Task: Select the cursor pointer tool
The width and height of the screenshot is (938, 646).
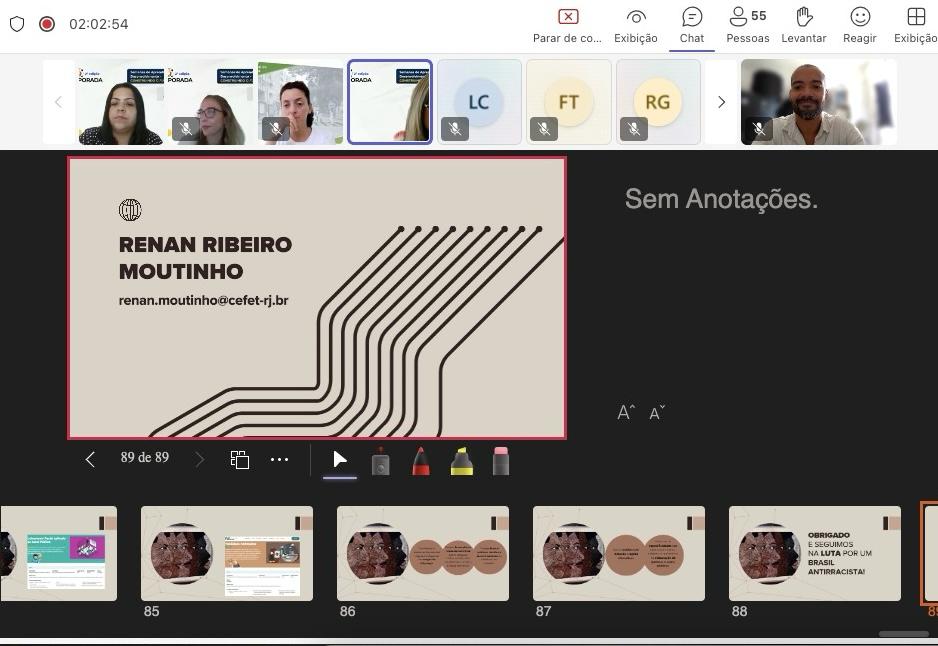Action: point(340,460)
